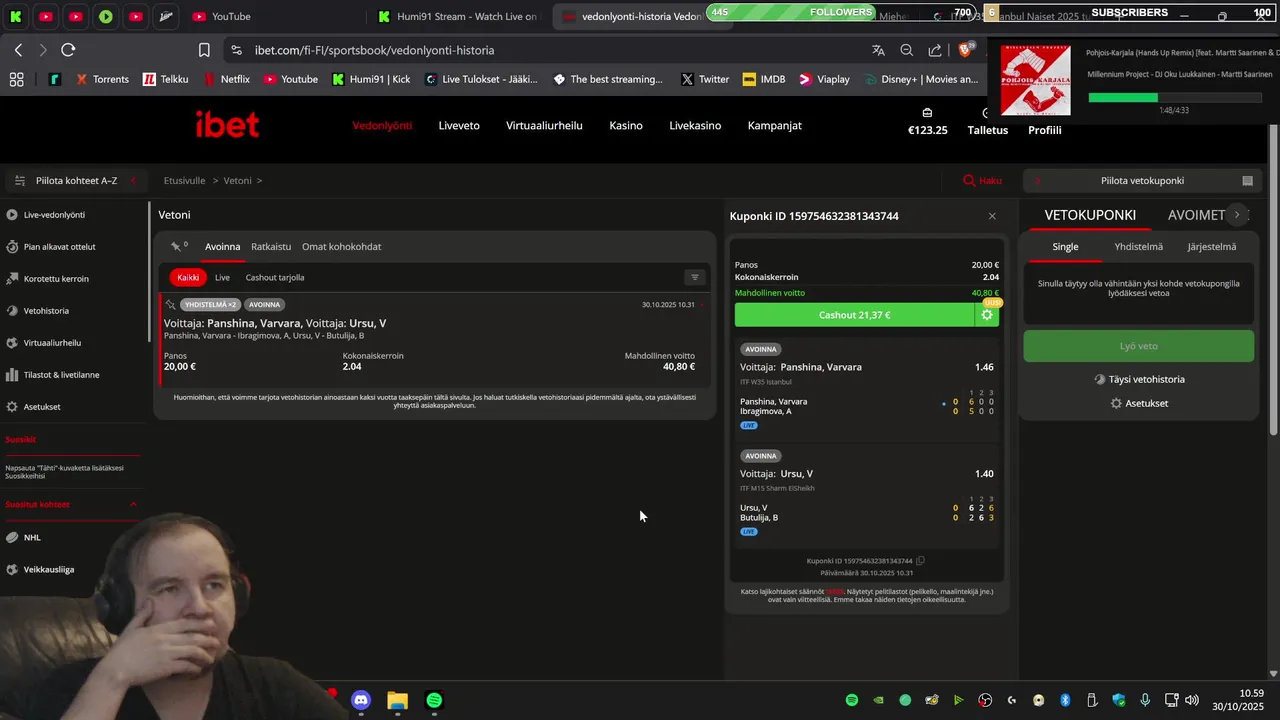
Task: Open the Torrents bookmark
Action: click(x=102, y=79)
